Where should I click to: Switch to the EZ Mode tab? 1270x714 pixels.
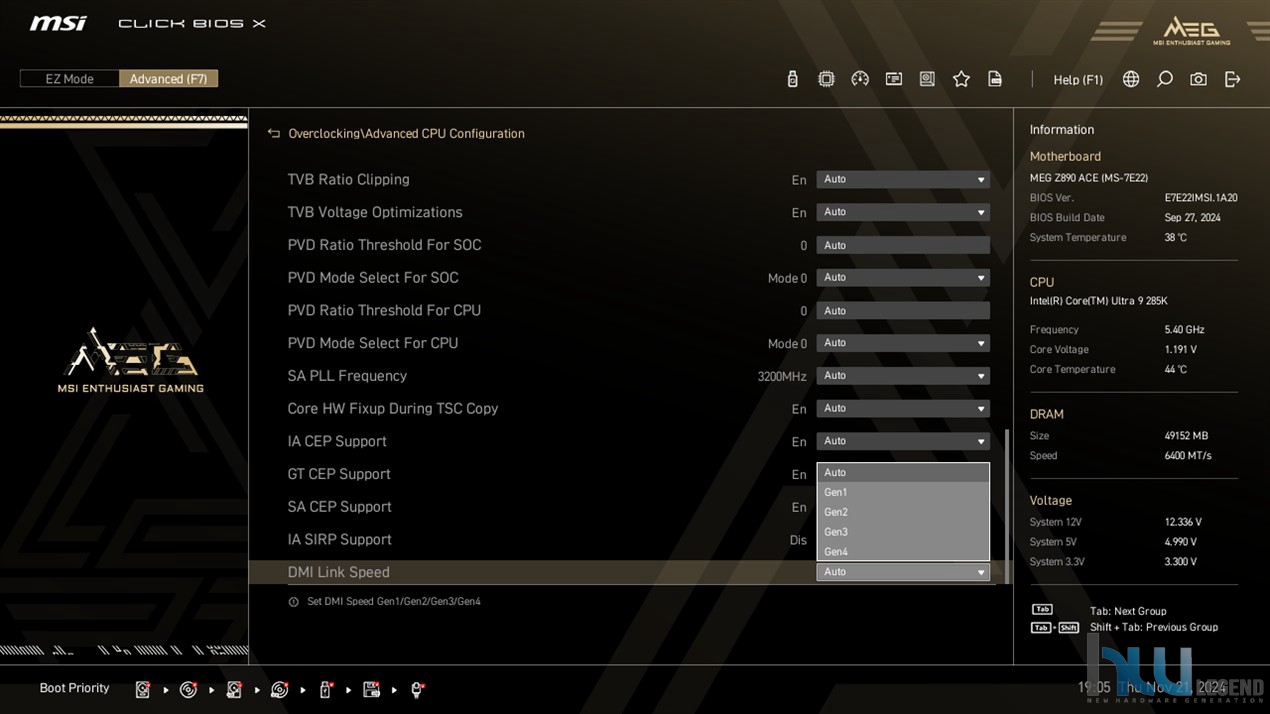69,79
